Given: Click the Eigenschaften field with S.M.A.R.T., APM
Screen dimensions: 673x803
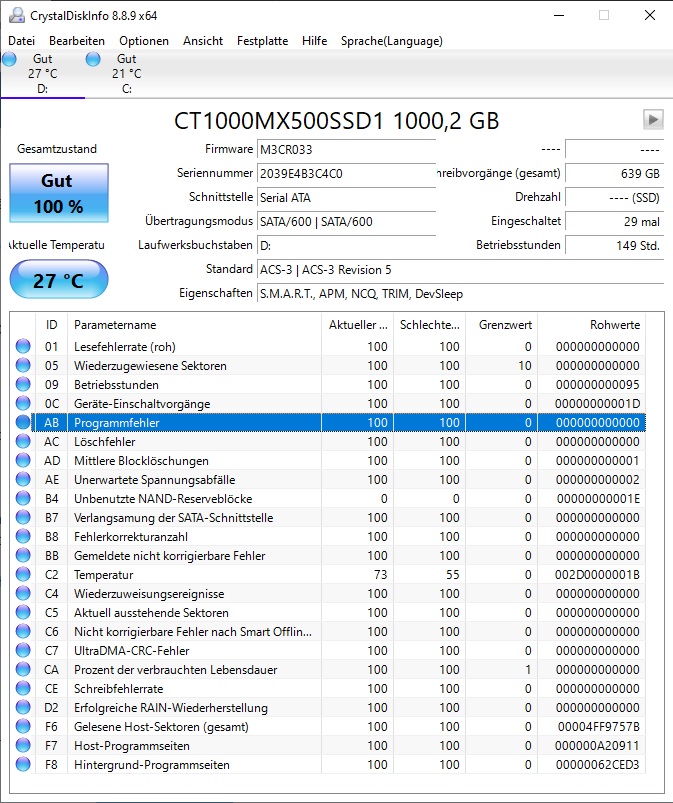Looking at the screenshot, I should [460, 294].
